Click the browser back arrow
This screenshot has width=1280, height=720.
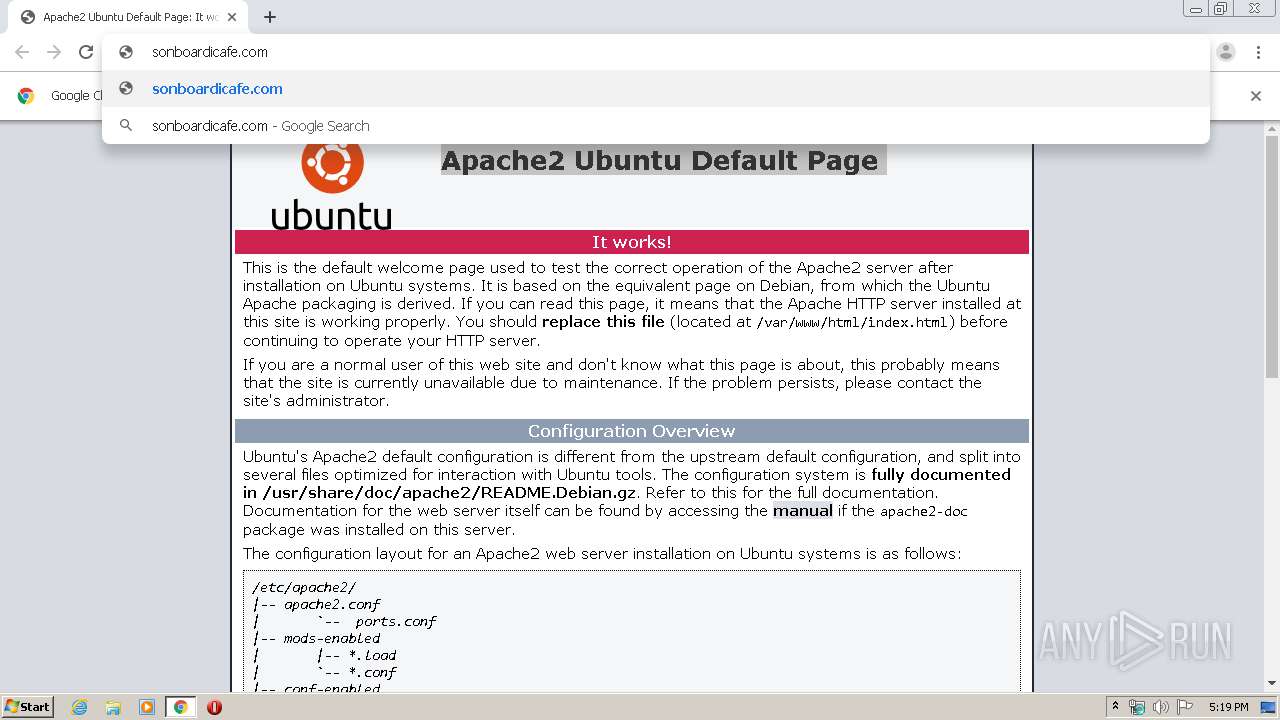[x=22, y=52]
